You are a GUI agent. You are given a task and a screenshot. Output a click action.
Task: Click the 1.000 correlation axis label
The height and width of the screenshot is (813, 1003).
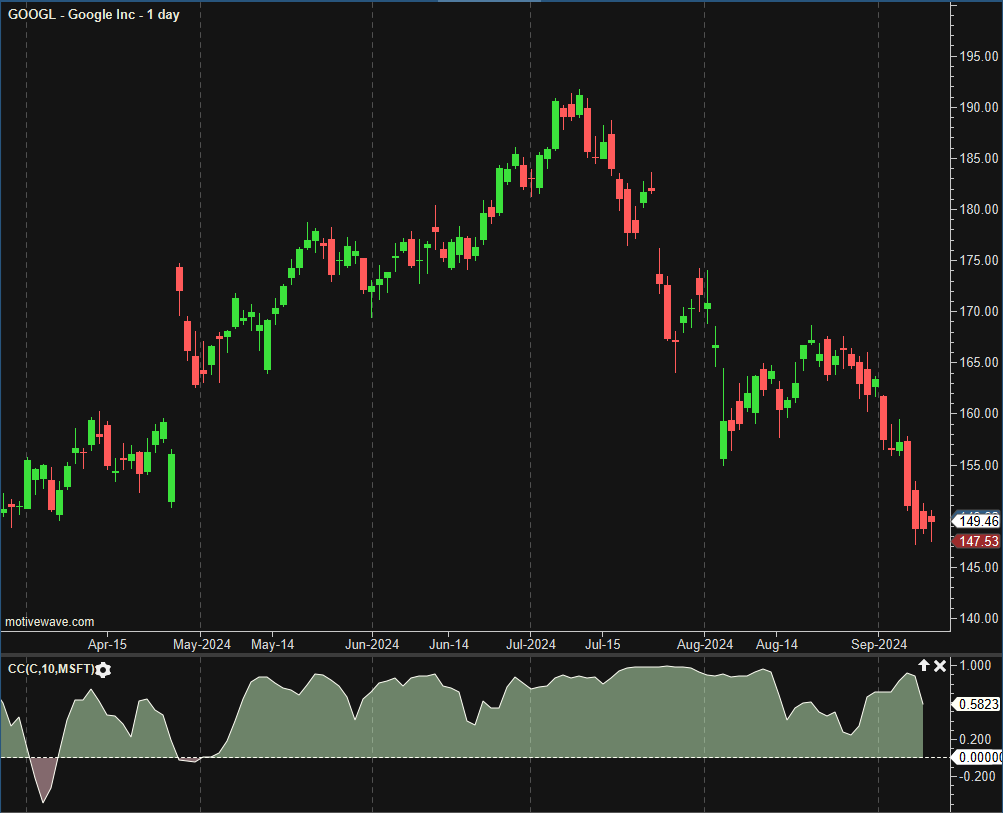[975, 666]
